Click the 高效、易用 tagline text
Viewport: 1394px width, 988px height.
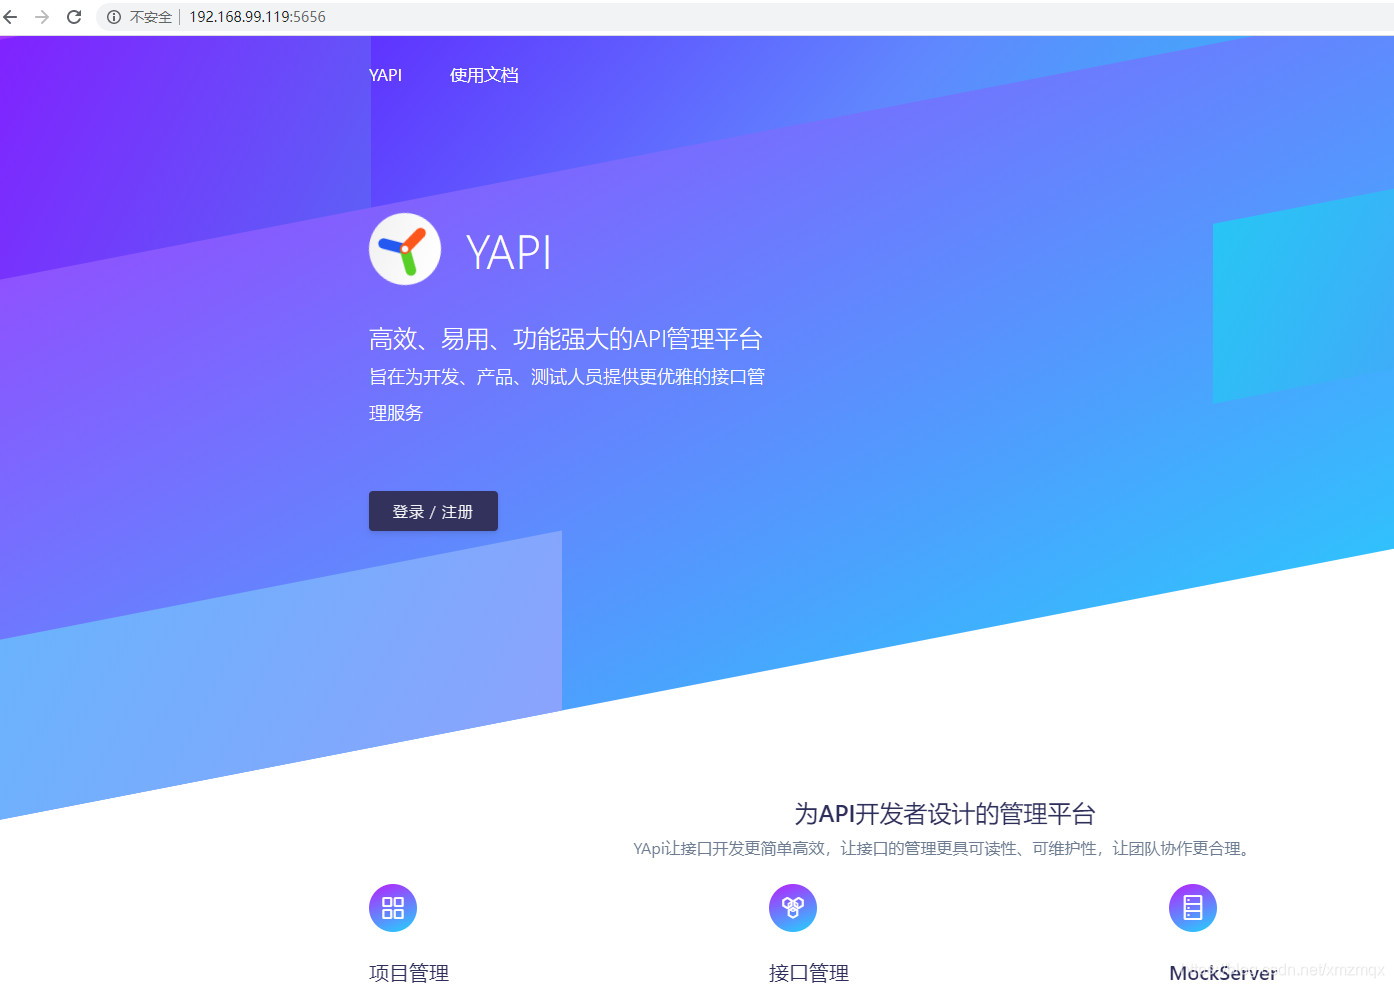[565, 338]
